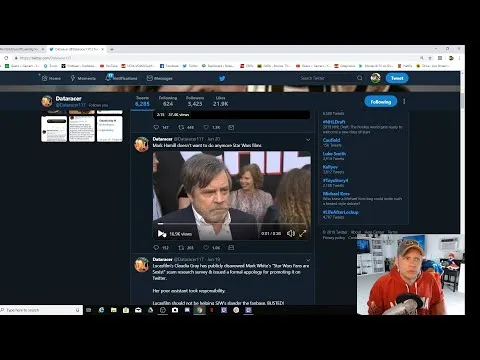Screen dimensions: 480x360
Task: Click the Windows 'Type here to search' box
Action: [41, 310]
